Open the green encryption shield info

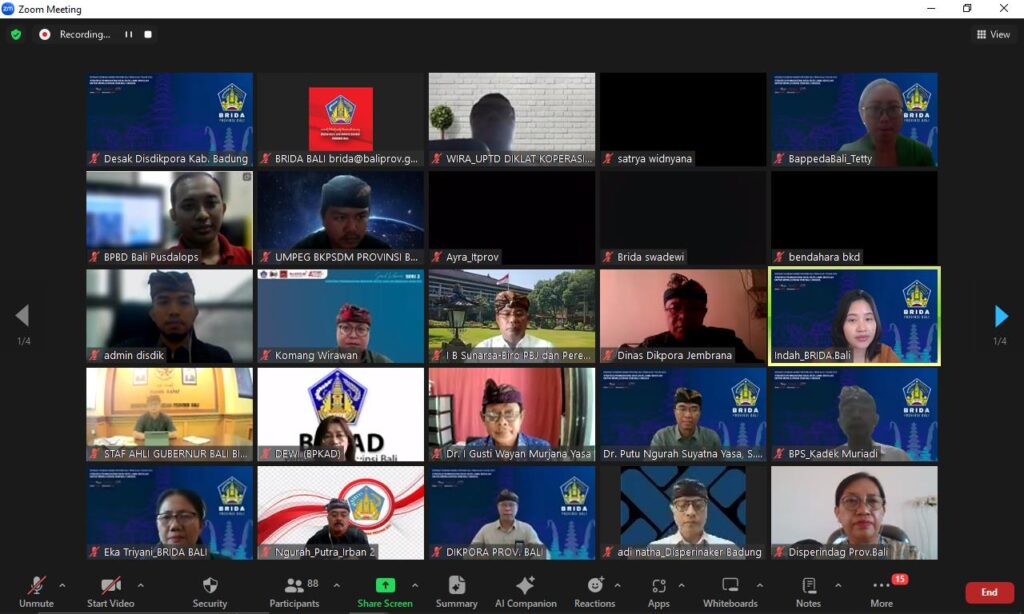(16, 35)
